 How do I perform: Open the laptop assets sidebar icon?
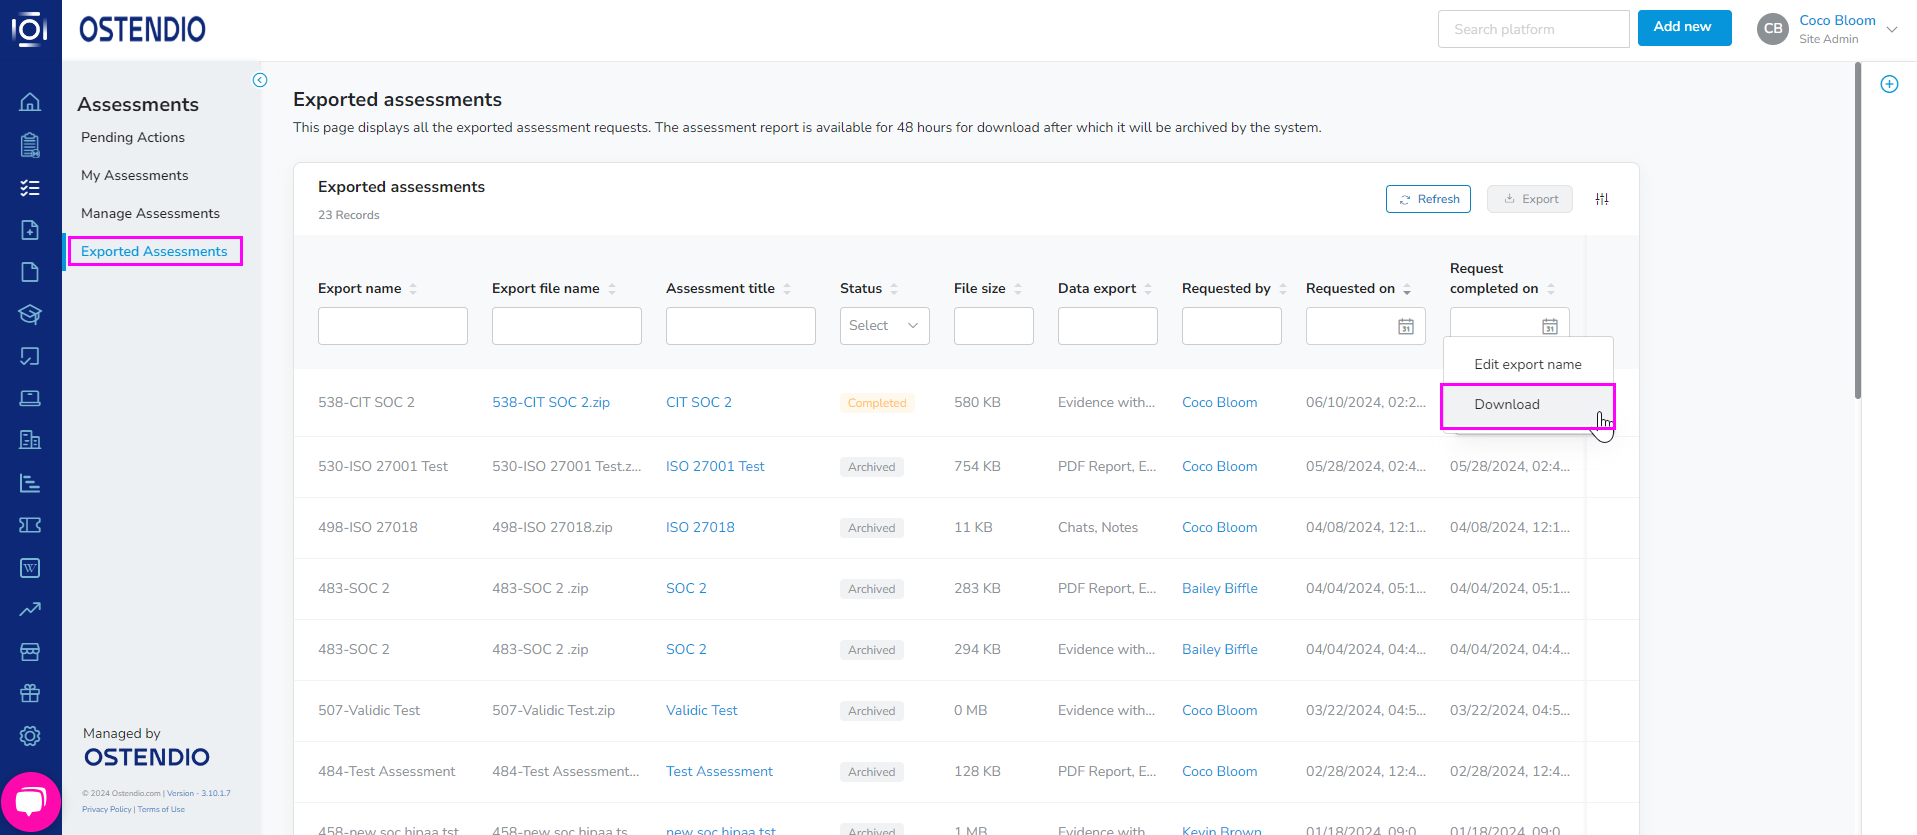click(30, 398)
